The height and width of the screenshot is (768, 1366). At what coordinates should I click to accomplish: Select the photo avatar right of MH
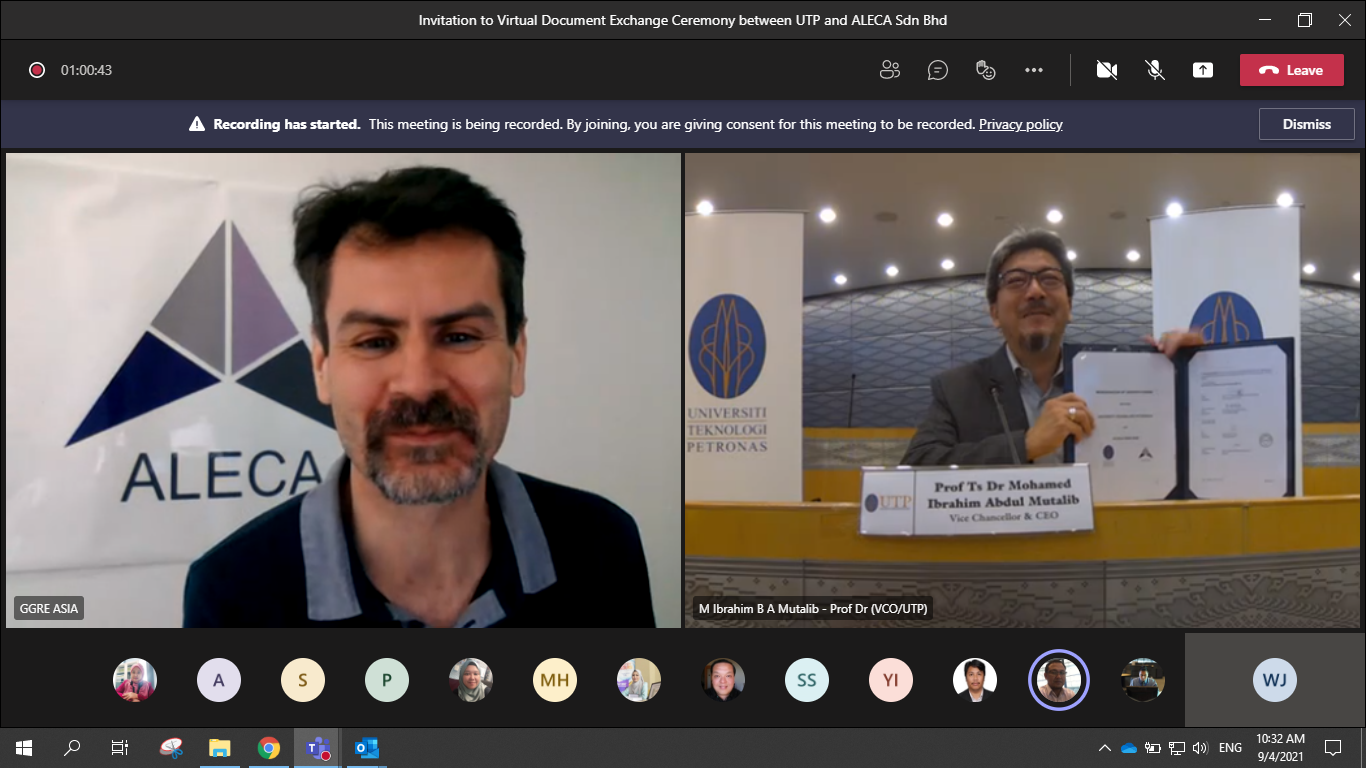point(639,680)
